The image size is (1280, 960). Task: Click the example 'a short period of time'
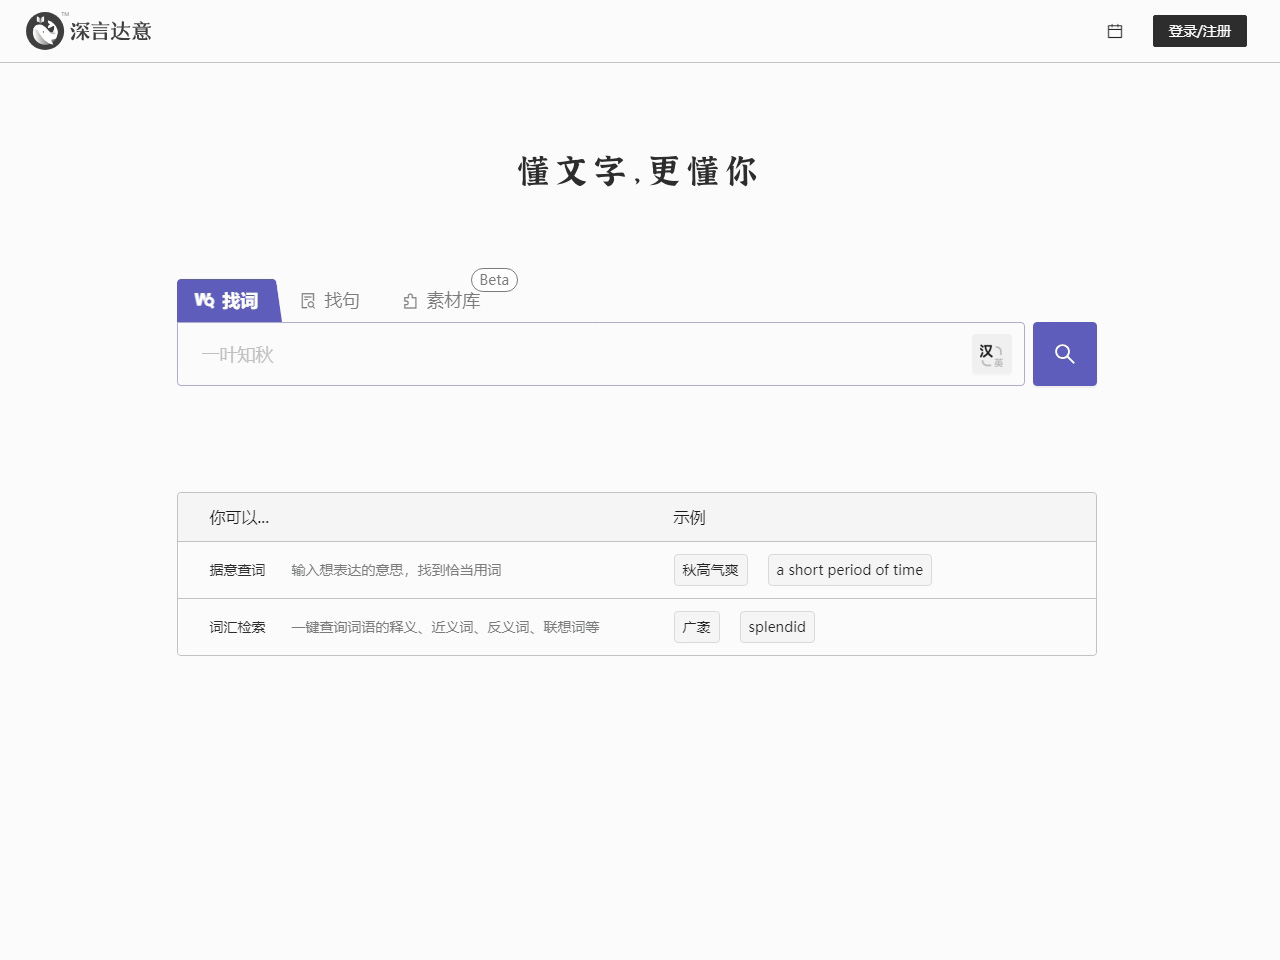point(849,570)
